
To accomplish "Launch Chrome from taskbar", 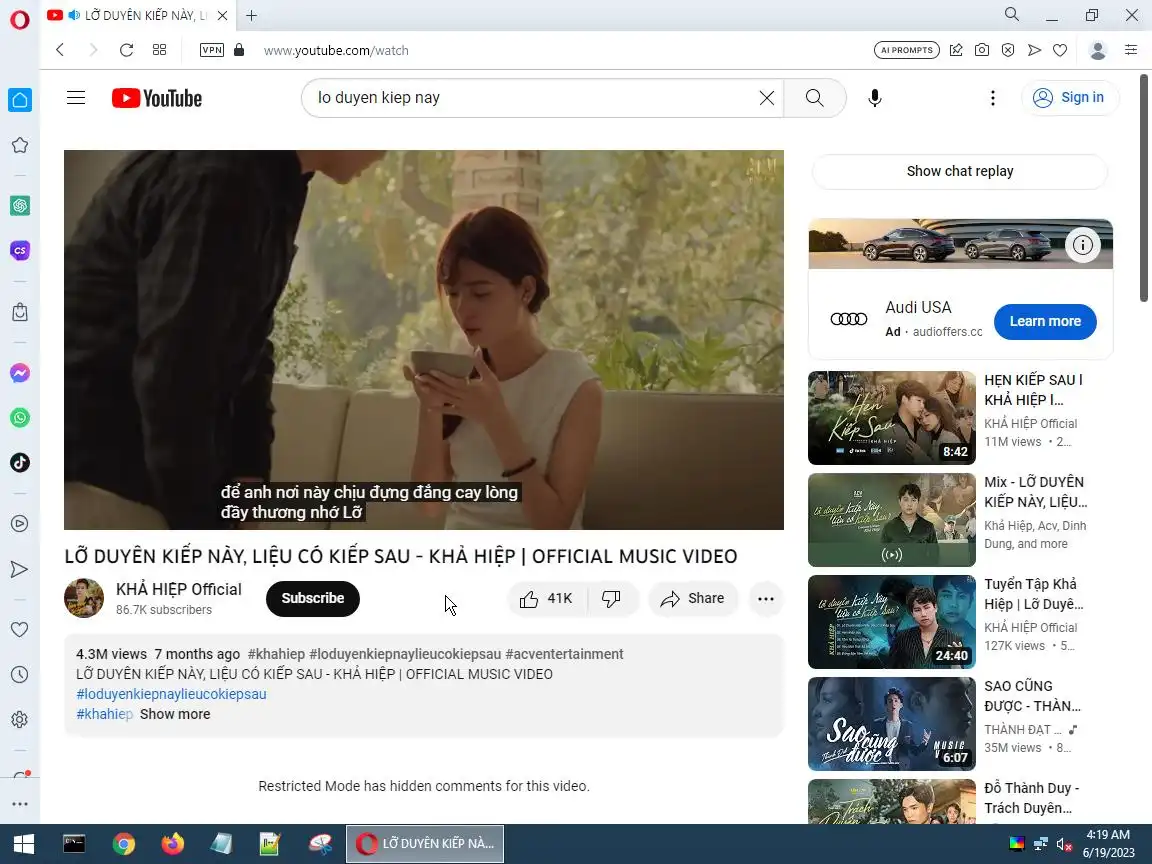I will point(123,844).
